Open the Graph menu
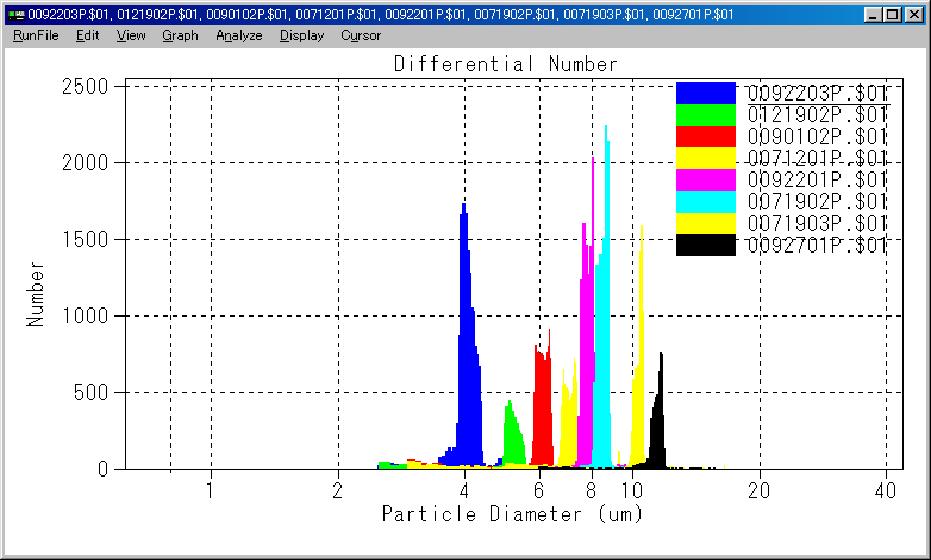The image size is (931, 560). tap(180, 36)
